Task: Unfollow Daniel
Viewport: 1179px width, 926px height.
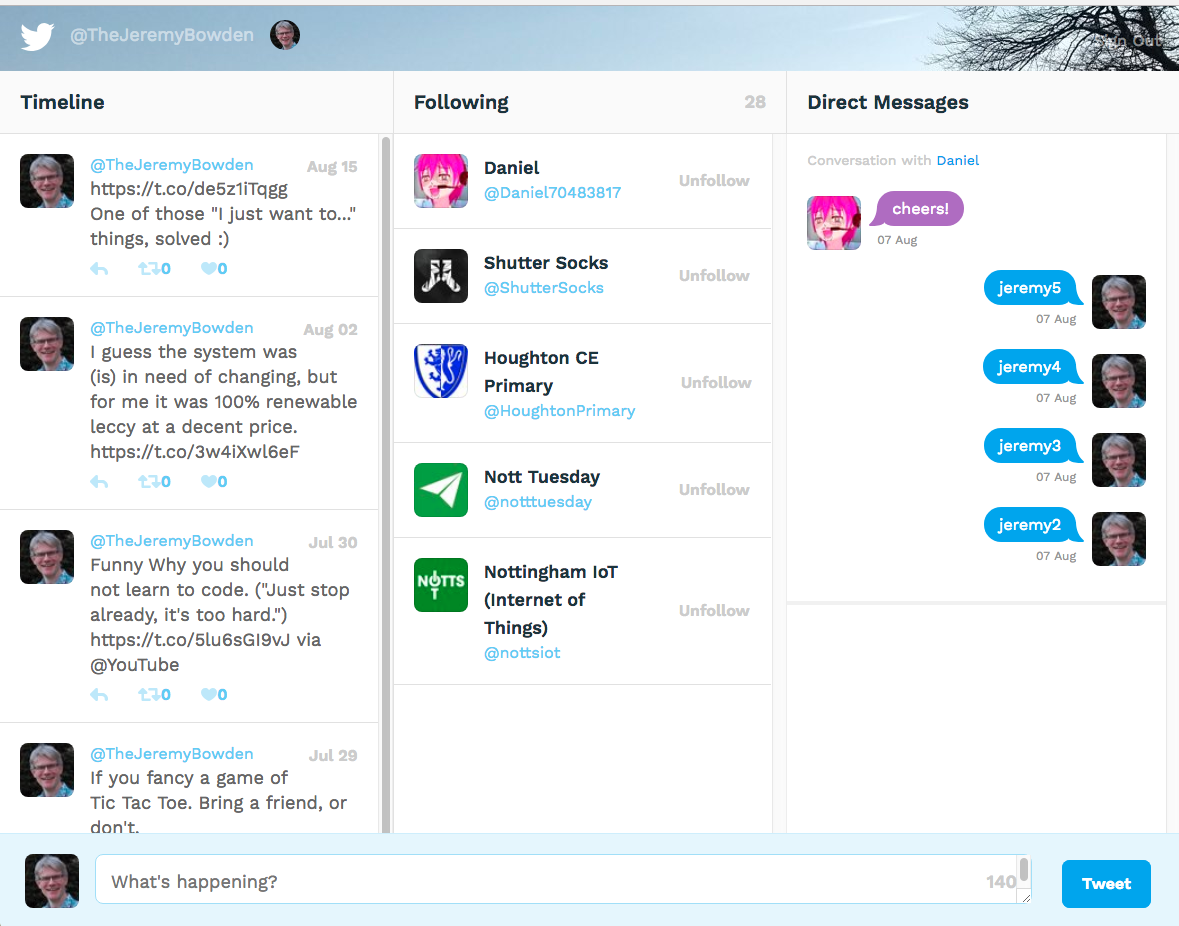Action: pos(714,181)
